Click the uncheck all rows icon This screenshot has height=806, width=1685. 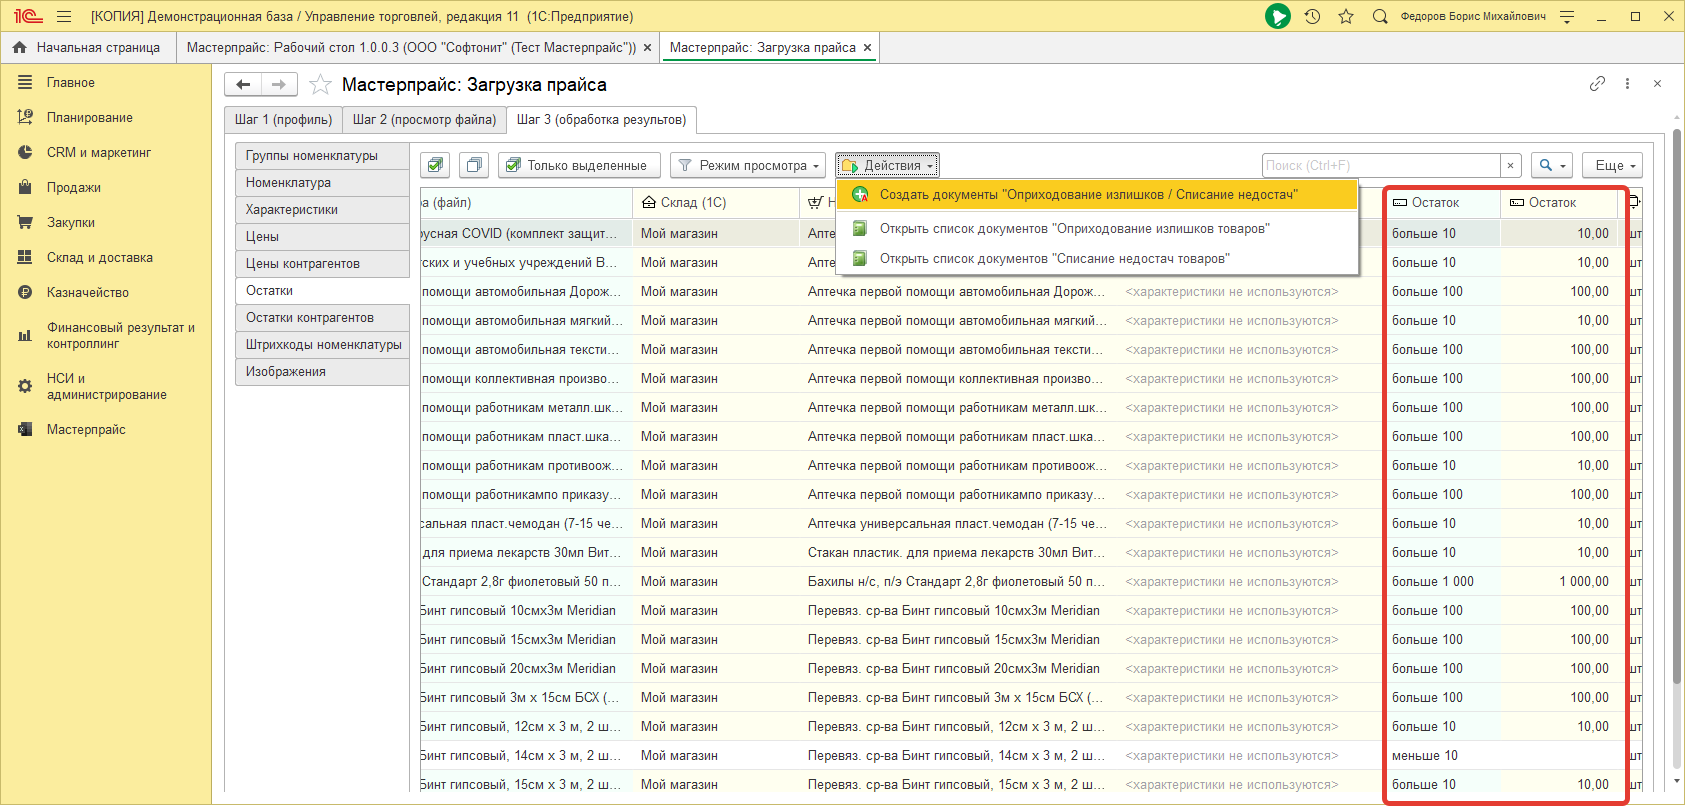pyautogui.click(x=475, y=165)
